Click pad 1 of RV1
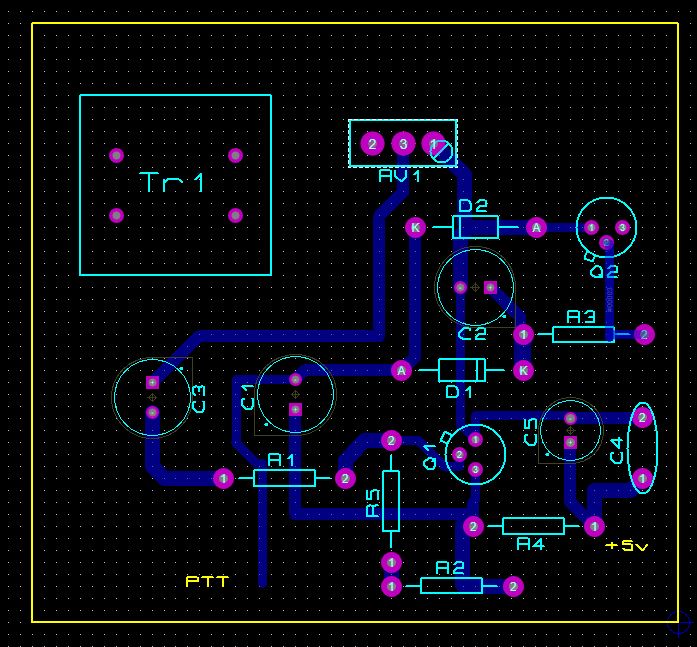This screenshot has width=697, height=647. pos(433,144)
